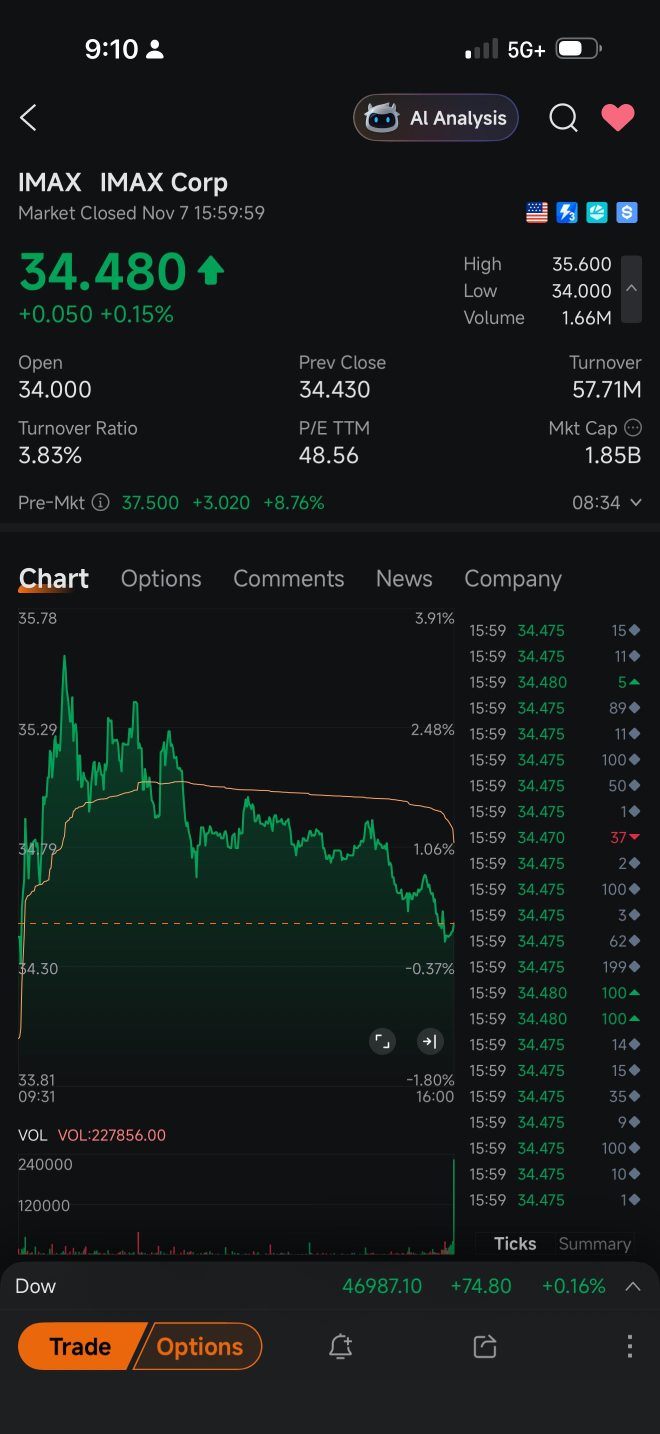Select the Ticks view toggle
The height and width of the screenshot is (1434, 660).
515,1244
